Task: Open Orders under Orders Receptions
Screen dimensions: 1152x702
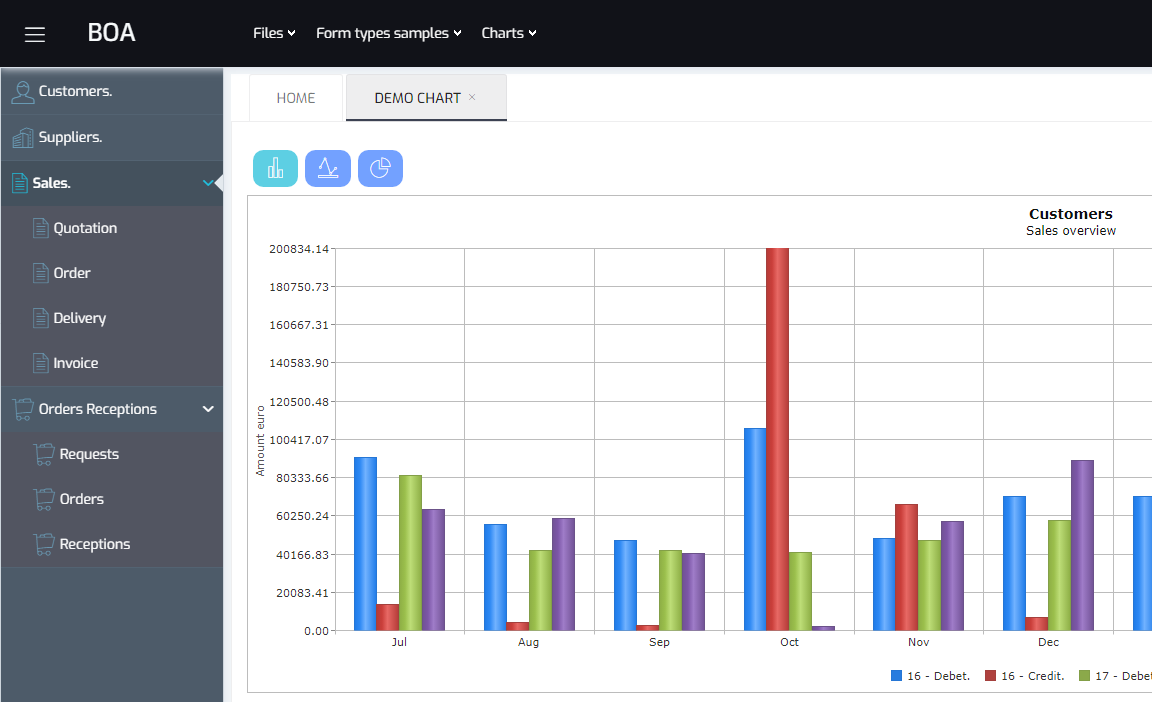Action: click(x=112, y=499)
